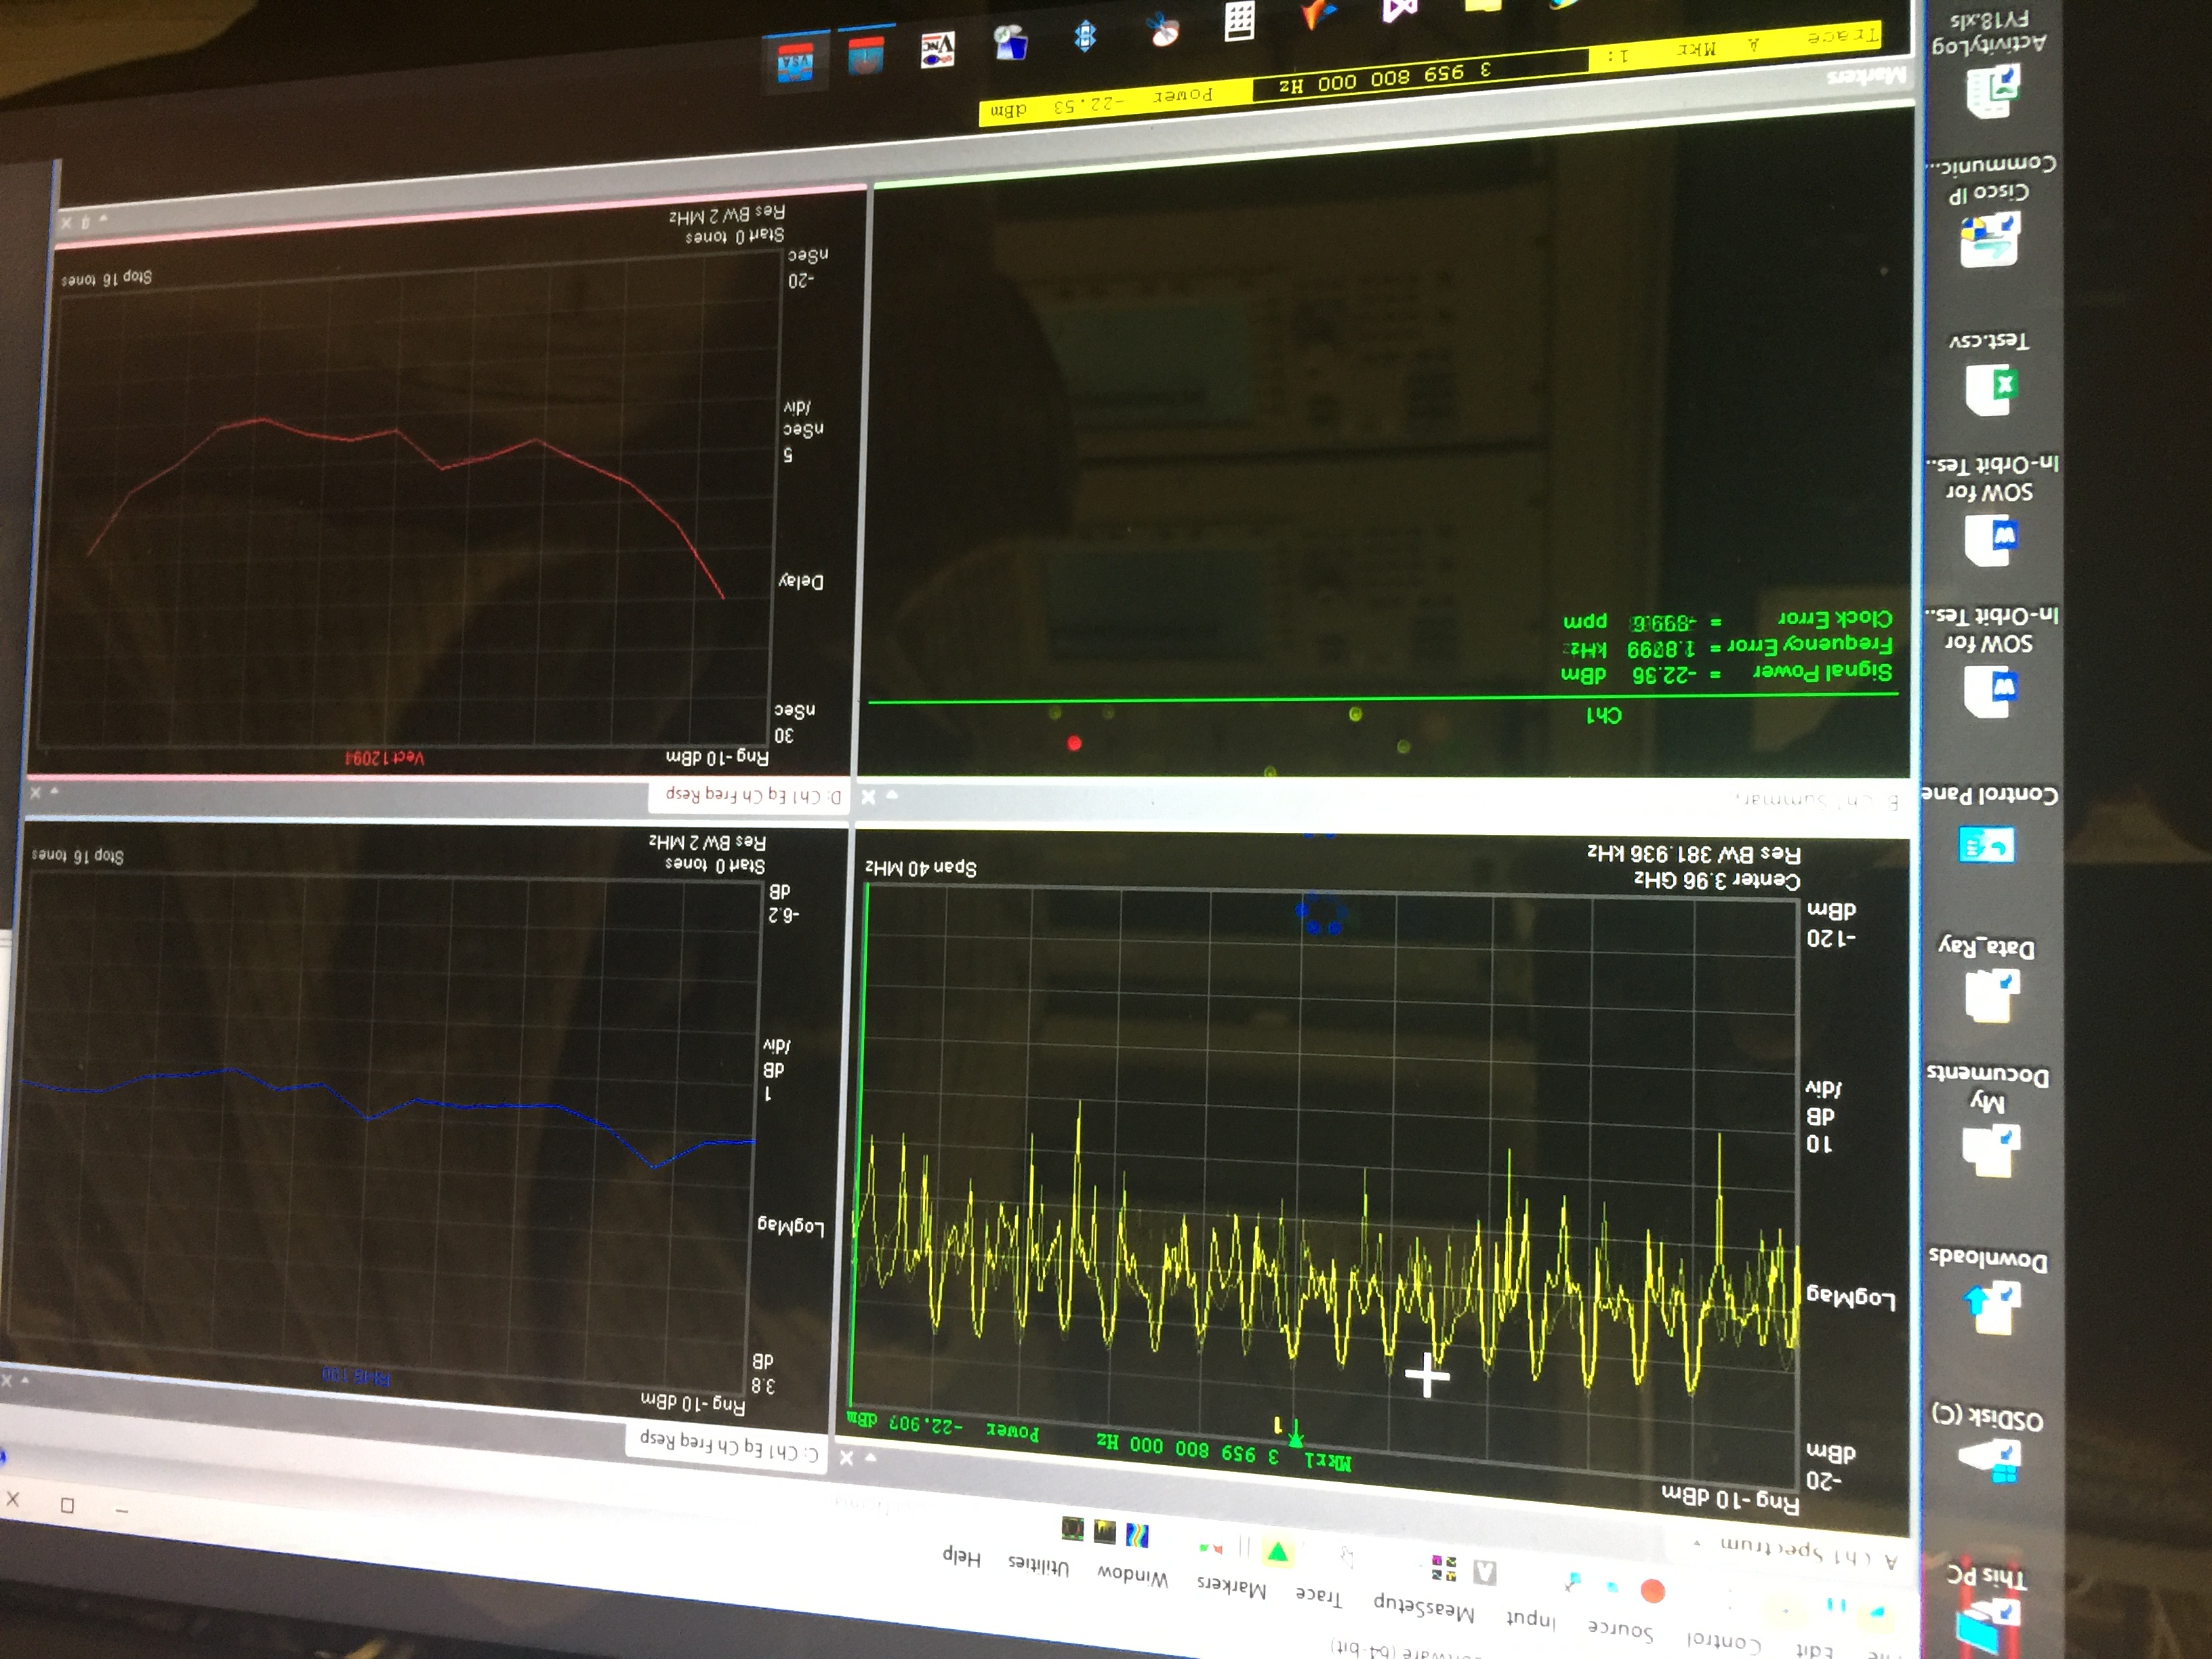
Task: Click the green triangle marker tool
Action: coord(1277,1552)
